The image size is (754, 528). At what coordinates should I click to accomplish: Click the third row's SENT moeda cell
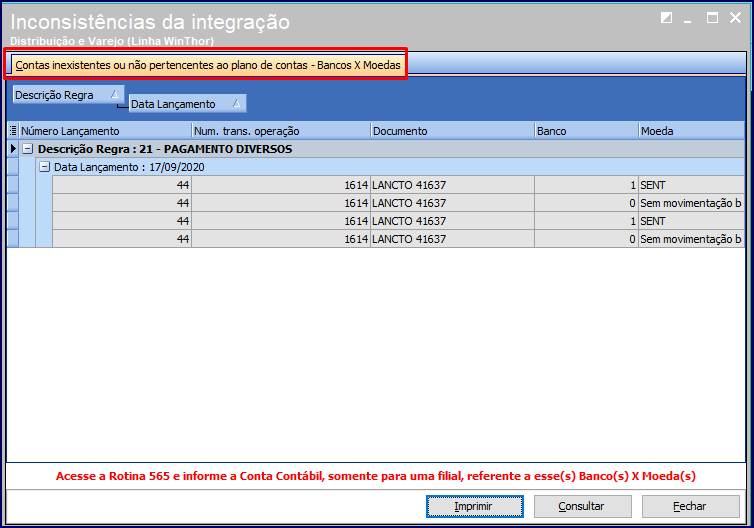point(691,221)
